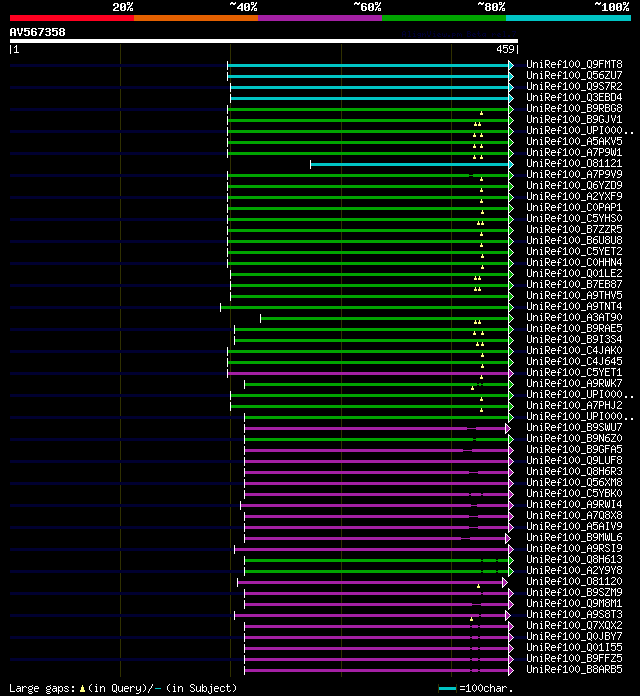Click the UniRef100_C5YBK0 label
Viewport: 640px width, 696px height.
point(574,494)
